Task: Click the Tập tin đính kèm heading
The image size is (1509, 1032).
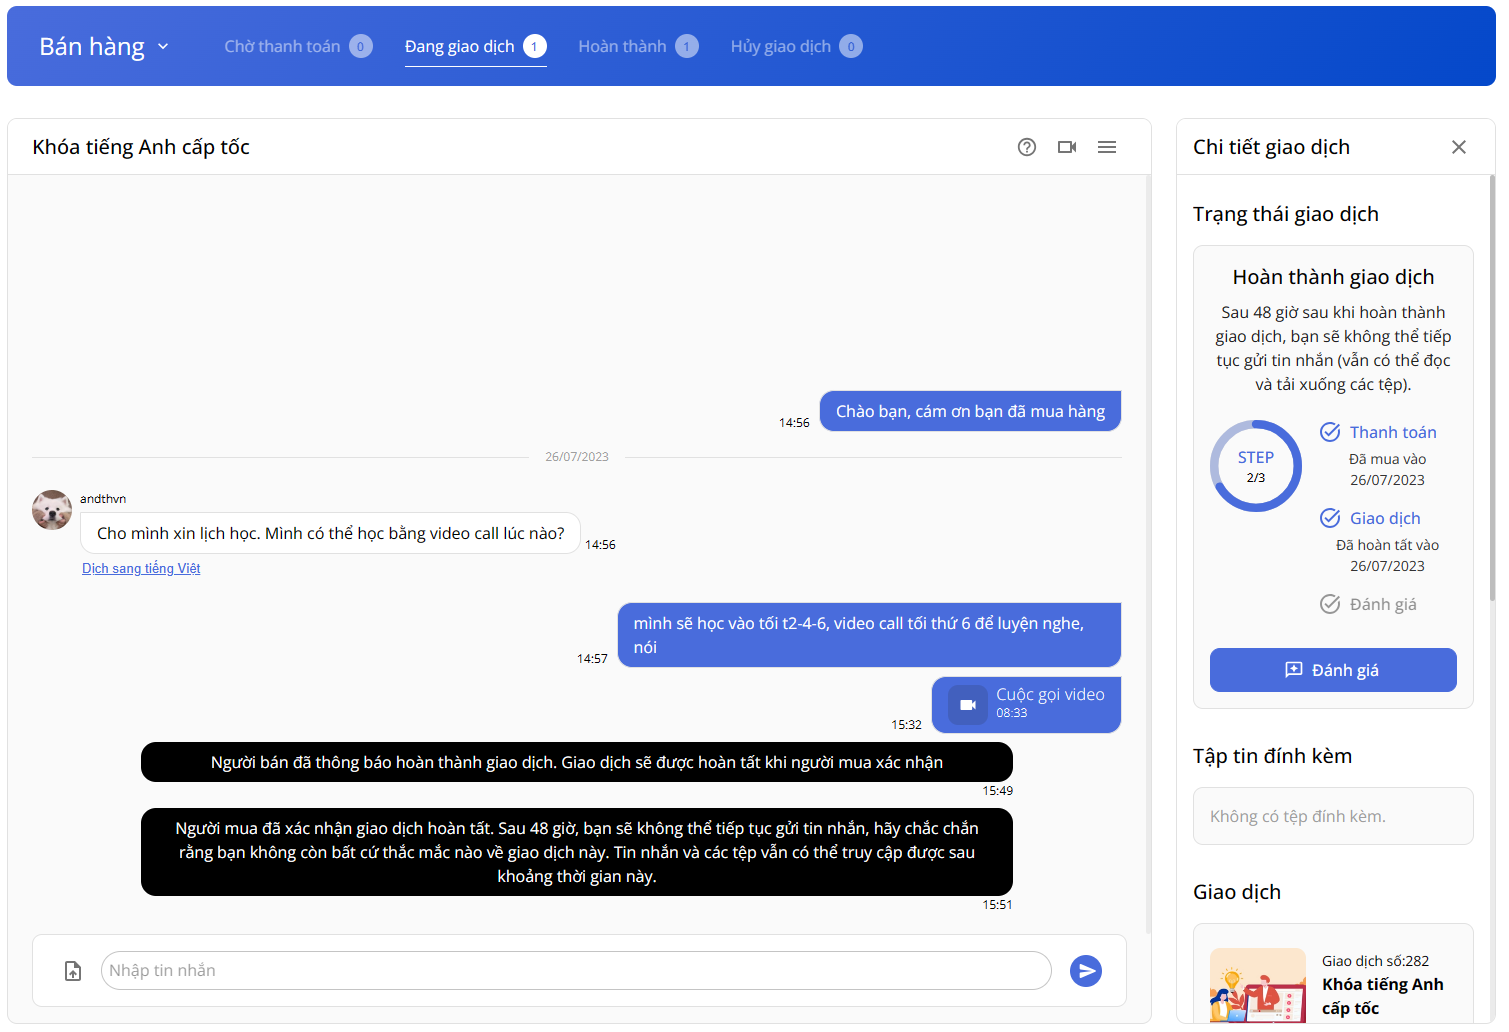Action: pos(1272,756)
